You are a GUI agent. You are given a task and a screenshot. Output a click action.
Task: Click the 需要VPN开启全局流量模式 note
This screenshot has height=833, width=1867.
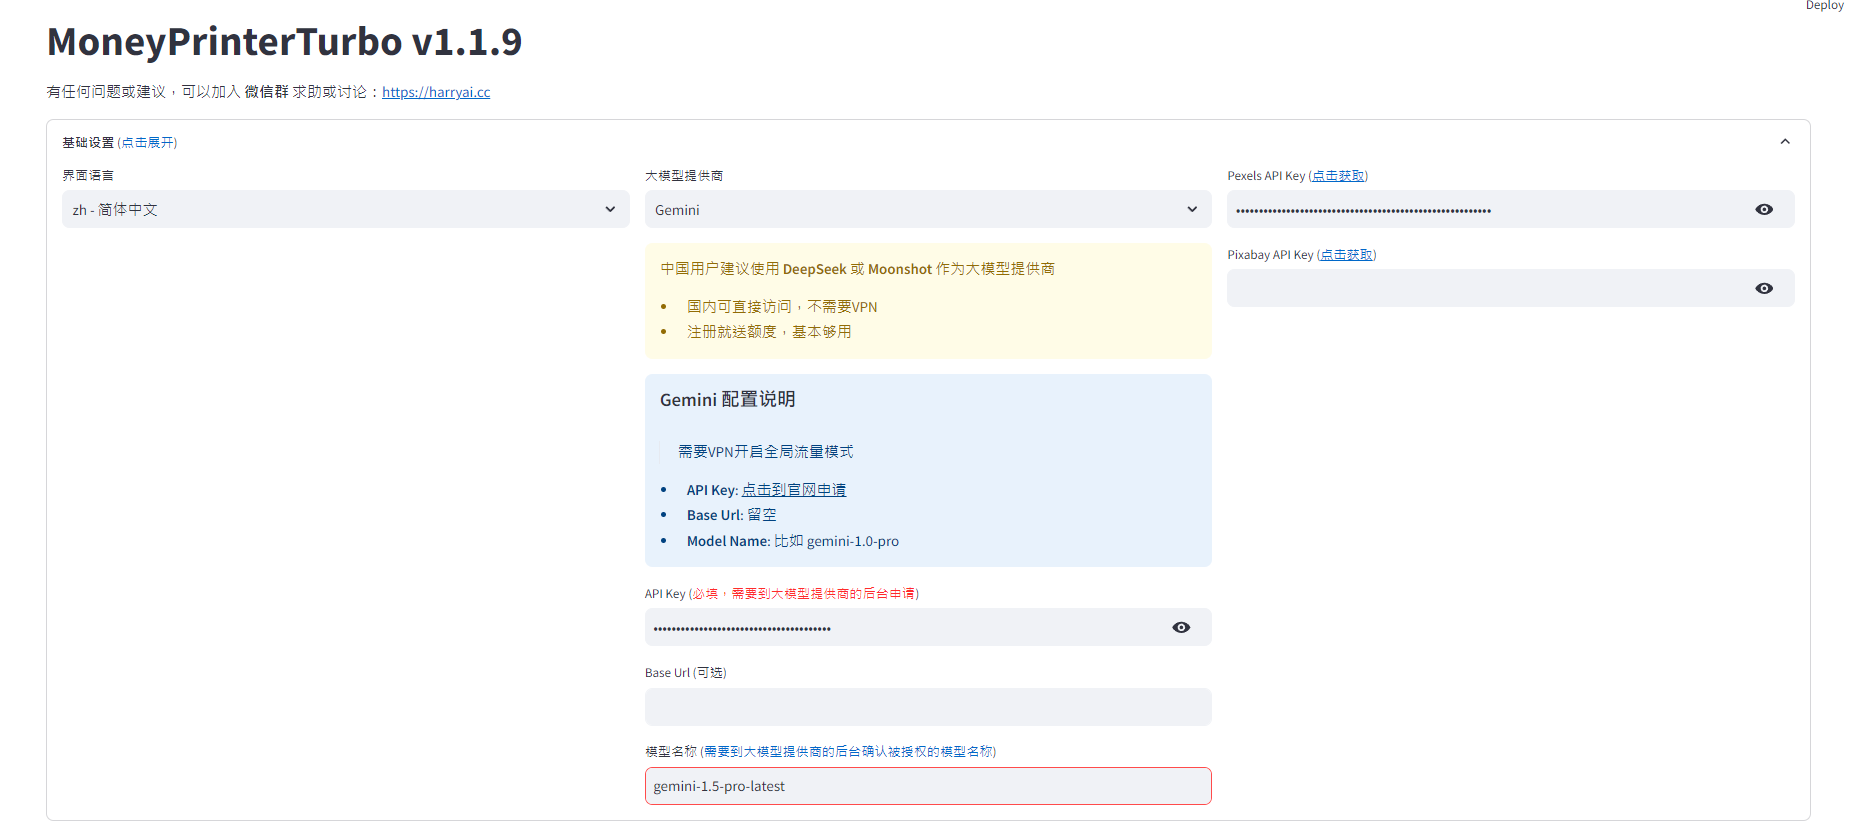click(x=766, y=452)
